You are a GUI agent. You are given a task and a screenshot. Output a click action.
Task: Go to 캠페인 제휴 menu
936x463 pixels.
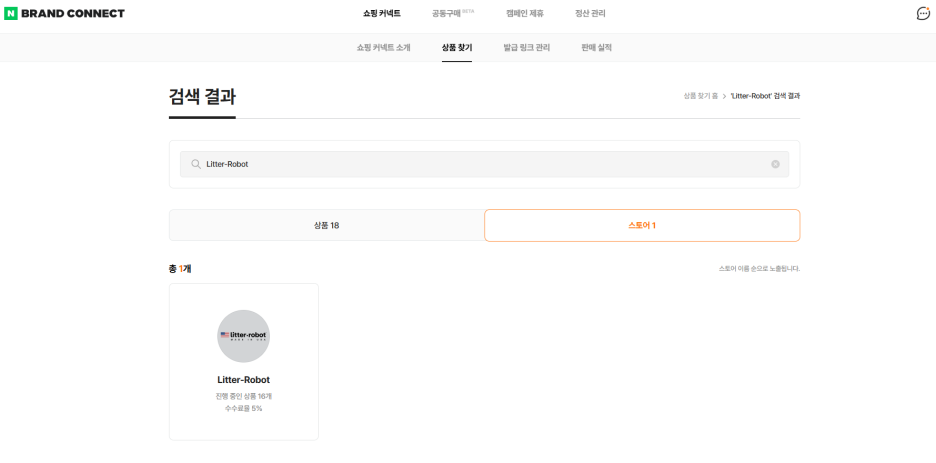point(525,13)
